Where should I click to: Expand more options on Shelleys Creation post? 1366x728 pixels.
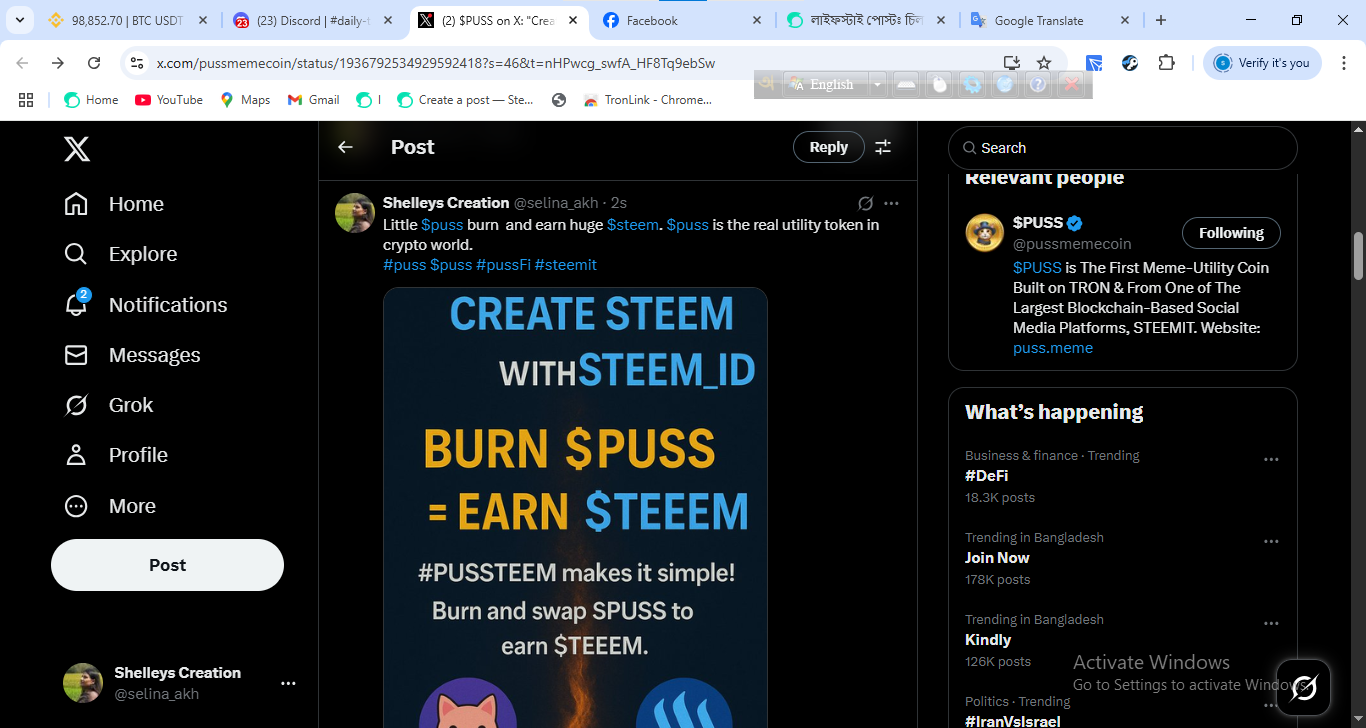click(x=891, y=203)
